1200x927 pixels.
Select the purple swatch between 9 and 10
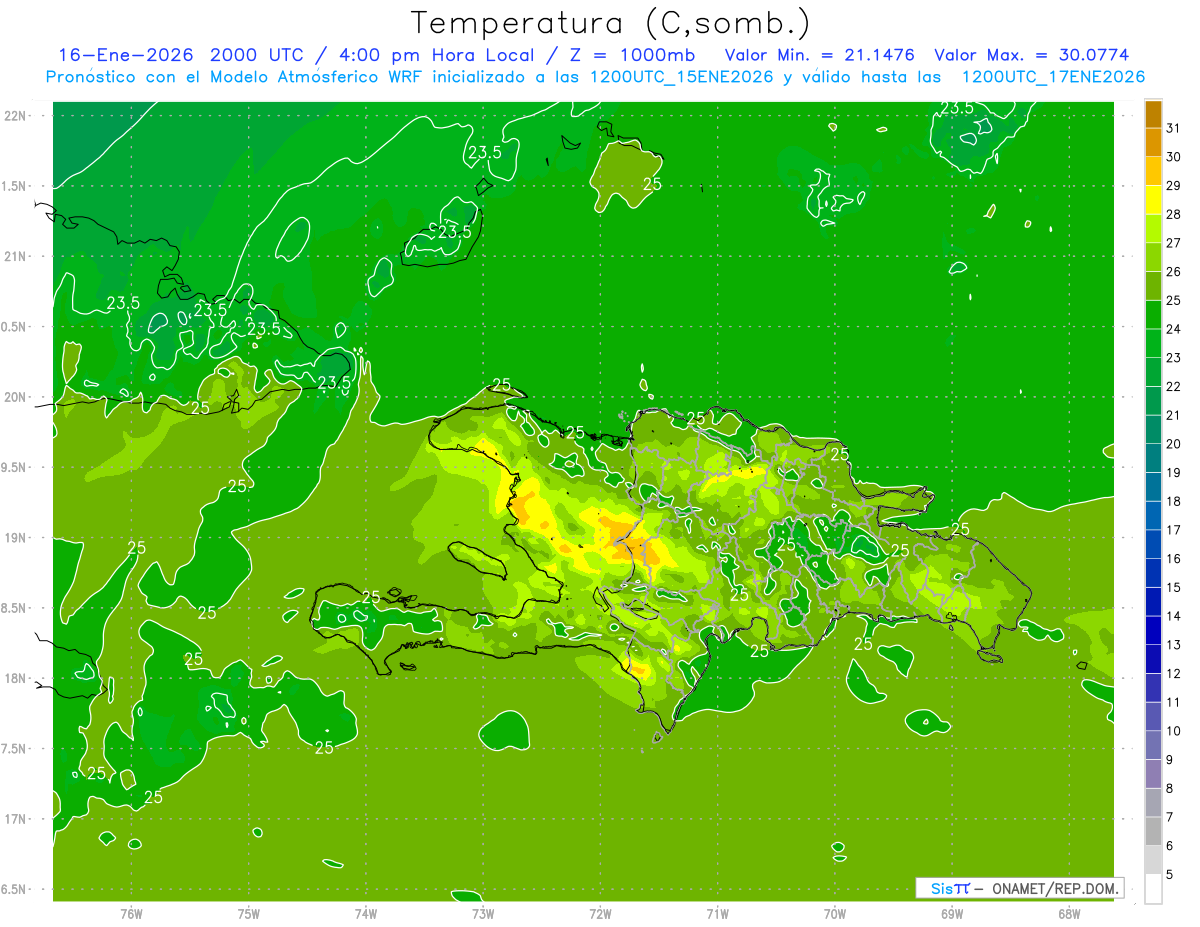(1153, 746)
